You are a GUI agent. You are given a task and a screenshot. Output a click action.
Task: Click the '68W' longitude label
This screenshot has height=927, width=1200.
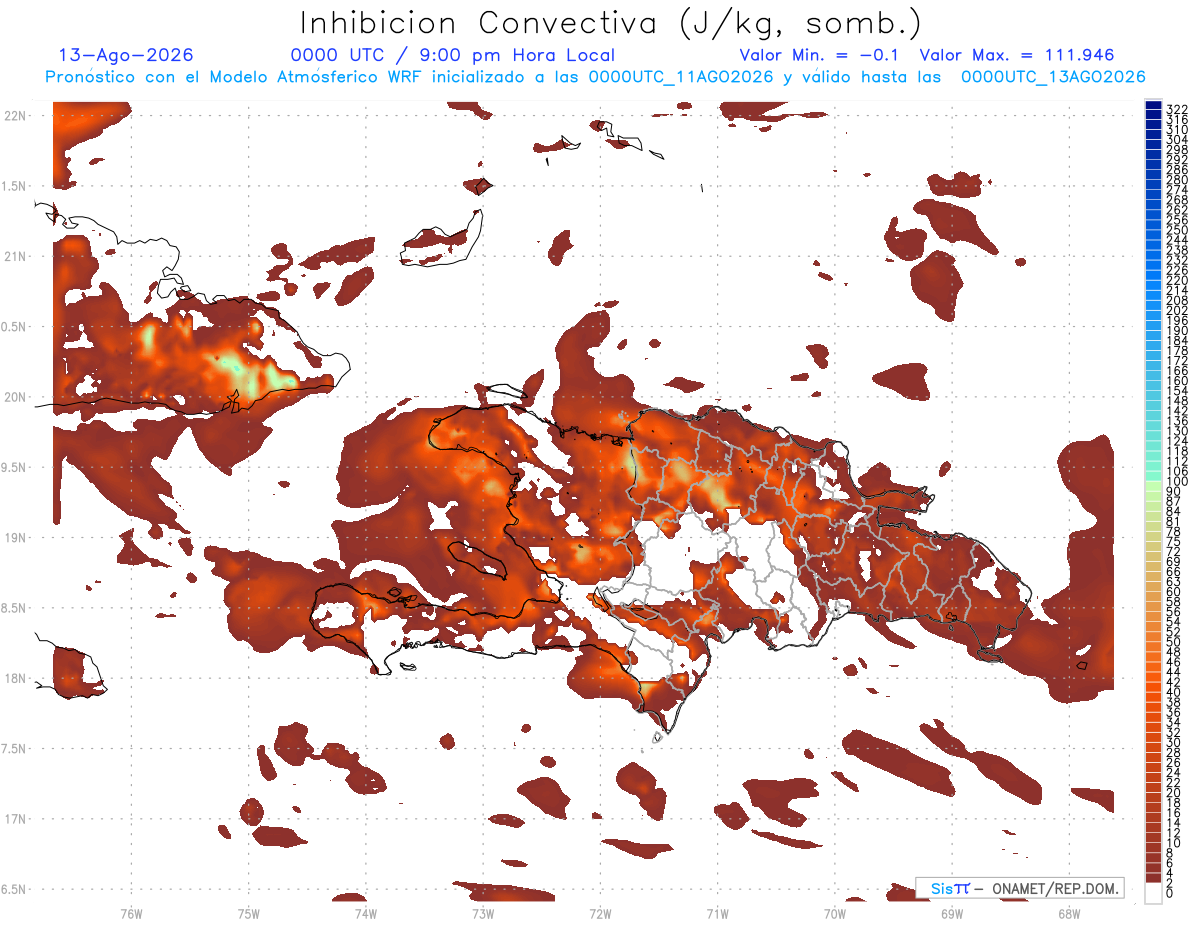[1069, 913]
